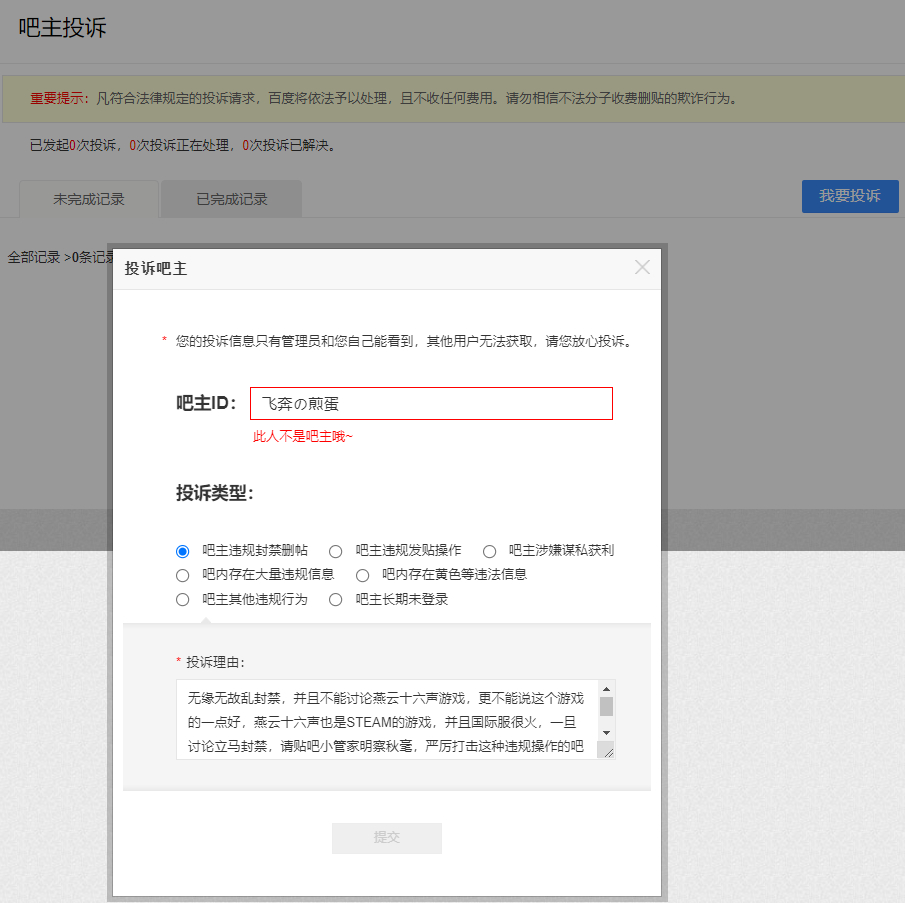Select the 吧主长期未登录 radio button
This screenshot has height=903, width=905.
pyautogui.click(x=336, y=600)
